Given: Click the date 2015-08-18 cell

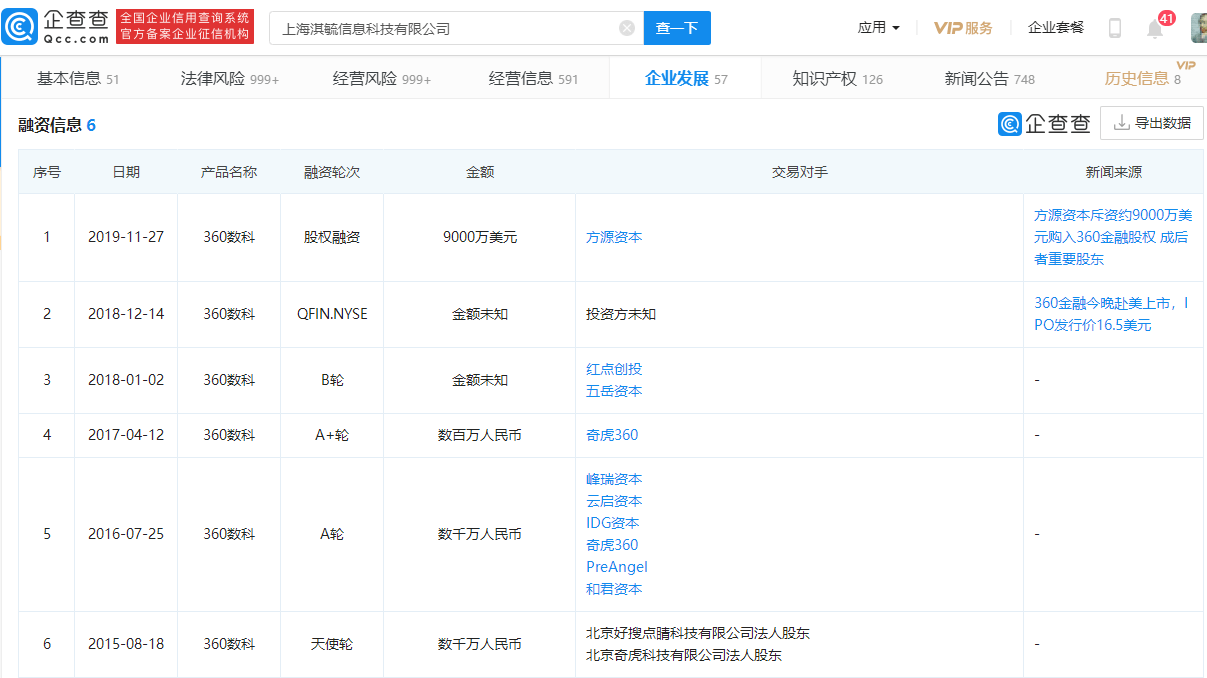Looking at the screenshot, I should point(126,644).
